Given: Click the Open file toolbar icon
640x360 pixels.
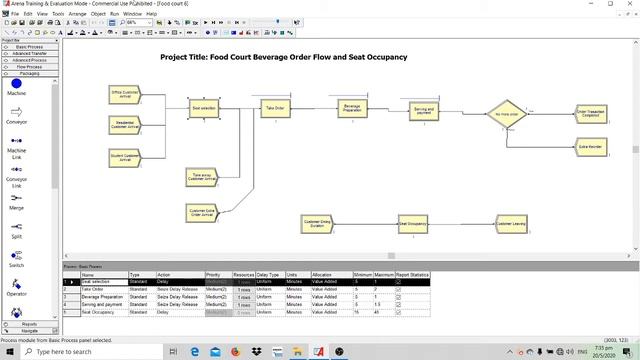Looking at the screenshot, I should (14, 23).
